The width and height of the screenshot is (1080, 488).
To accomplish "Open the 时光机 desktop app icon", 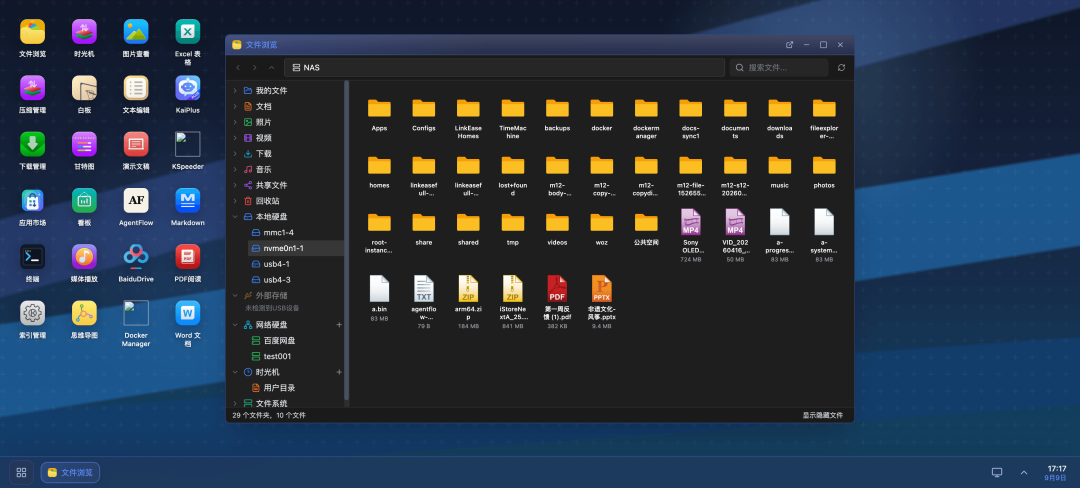I will point(84,32).
